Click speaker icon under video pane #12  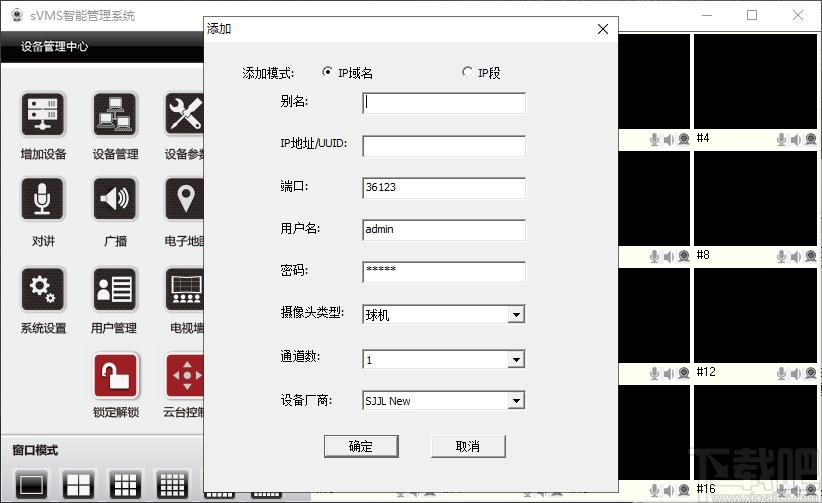click(796, 373)
